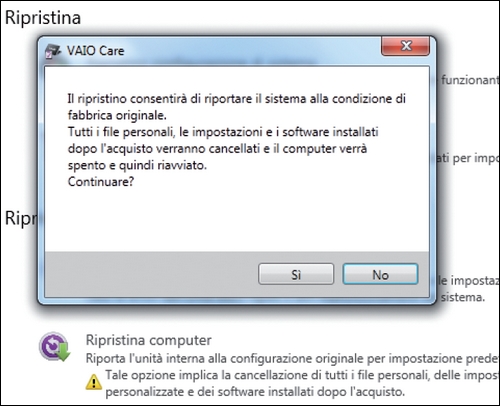Screen dimensions: 500x406
Task: Click the partially hidden 'Ripr' heading
Action: 21,219
